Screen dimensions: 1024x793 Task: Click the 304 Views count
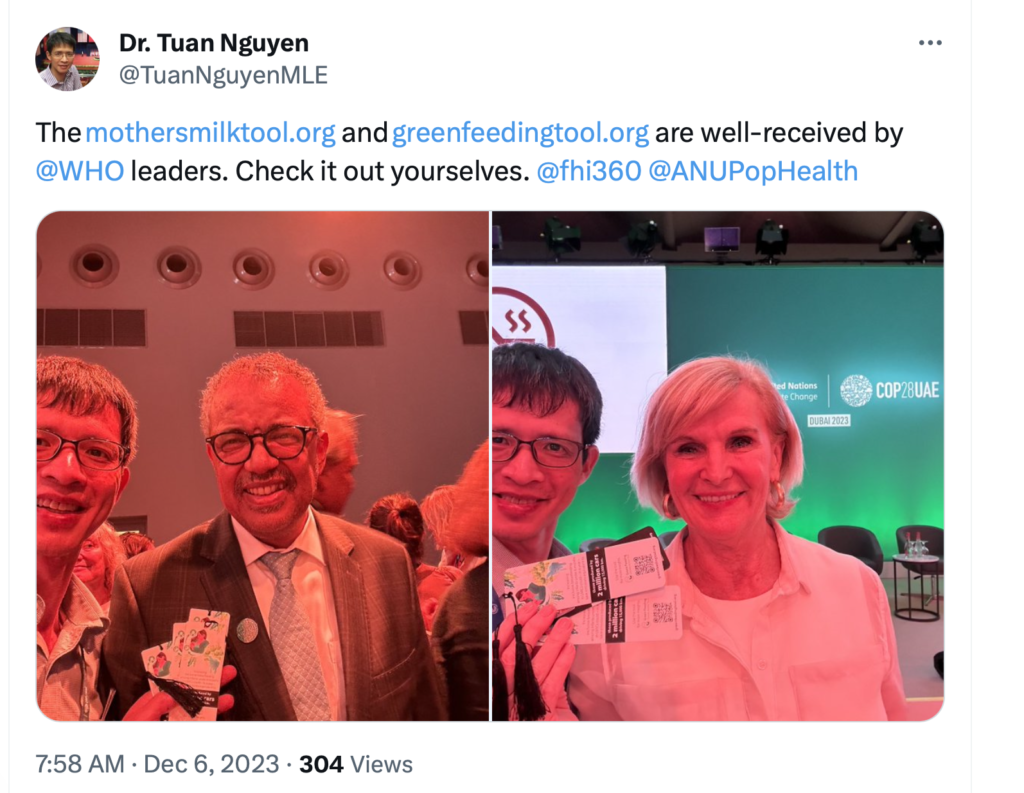pos(356,764)
